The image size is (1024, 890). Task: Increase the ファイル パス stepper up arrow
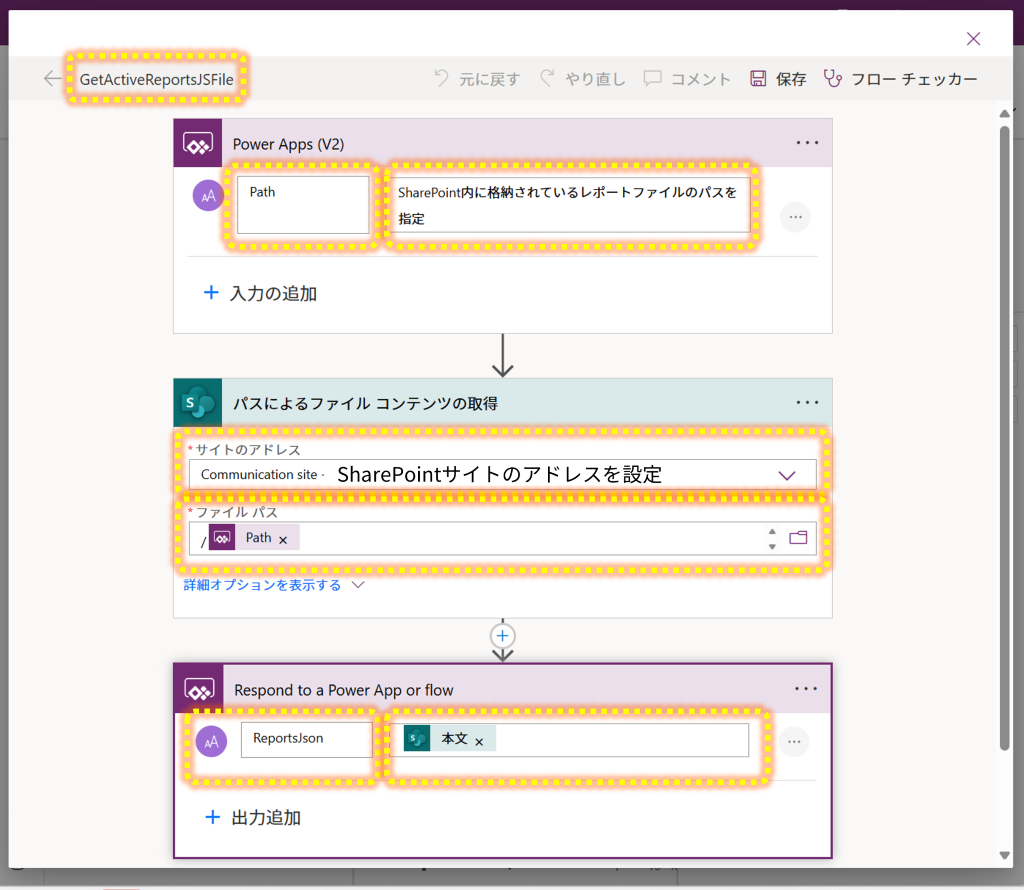coord(772,532)
